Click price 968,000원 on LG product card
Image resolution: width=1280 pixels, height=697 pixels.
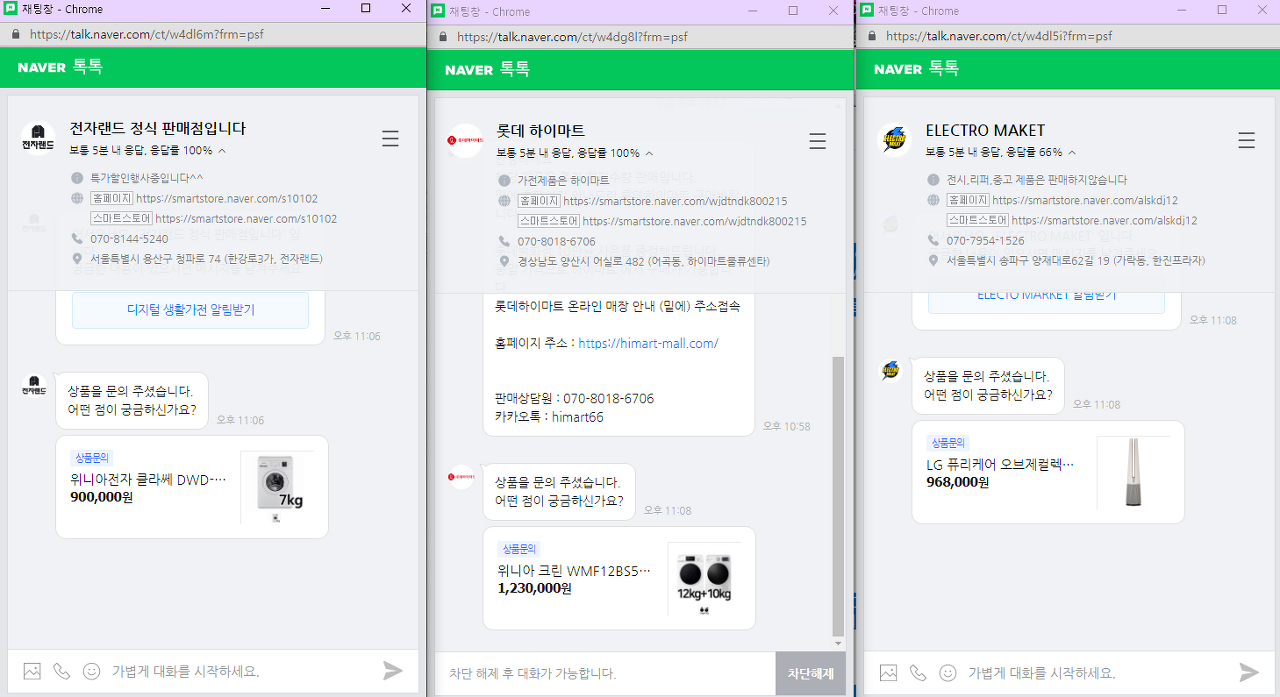pyautogui.click(x=958, y=482)
